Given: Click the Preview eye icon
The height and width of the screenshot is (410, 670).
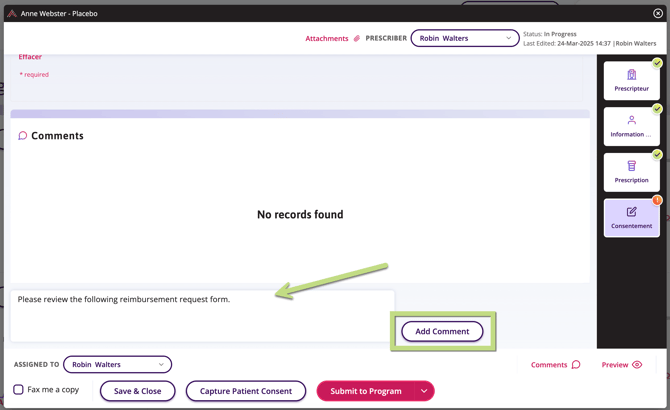Looking at the screenshot, I should pyautogui.click(x=637, y=364).
